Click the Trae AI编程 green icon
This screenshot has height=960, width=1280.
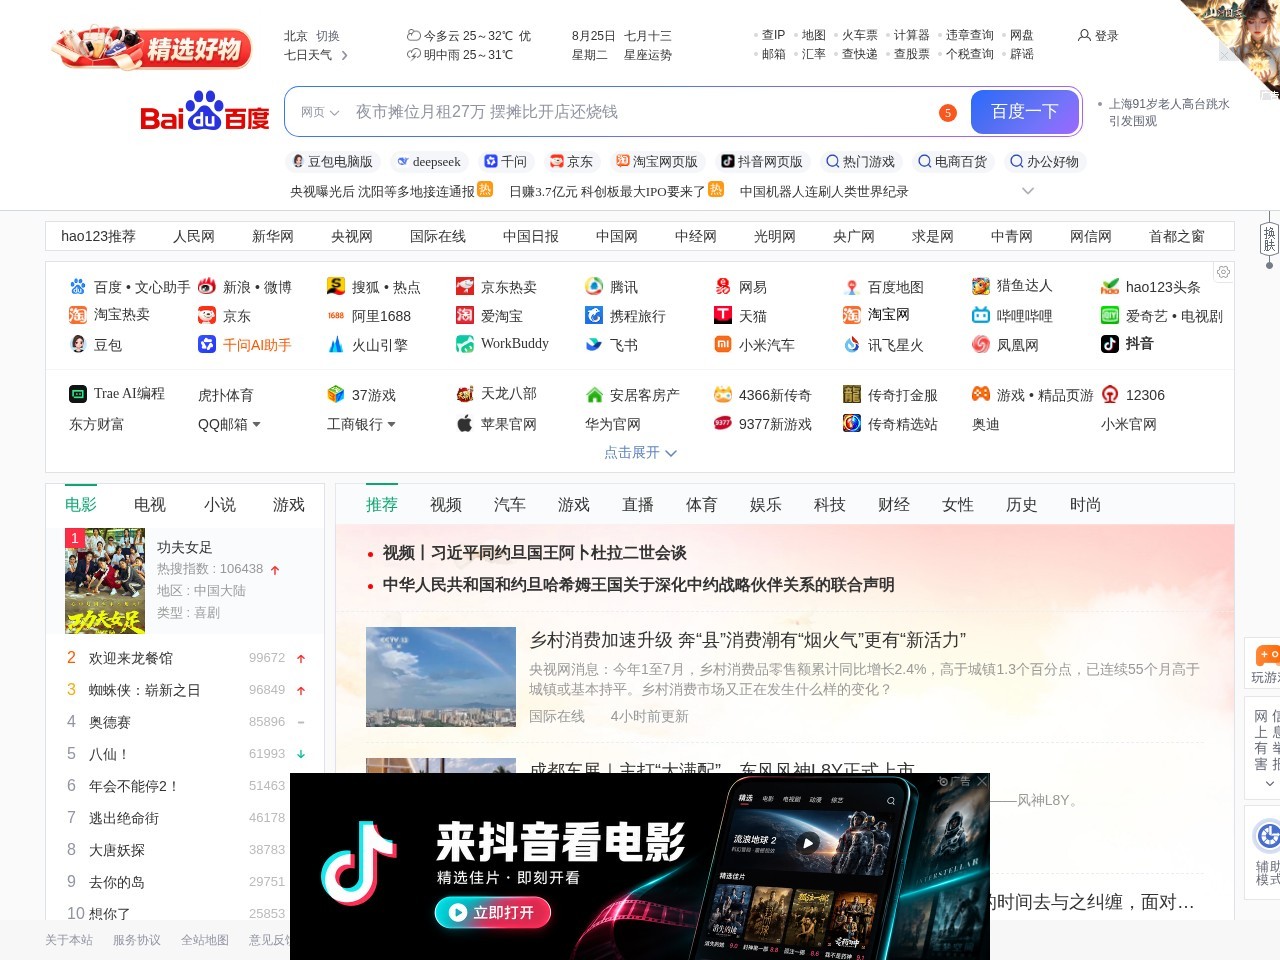coord(78,394)
